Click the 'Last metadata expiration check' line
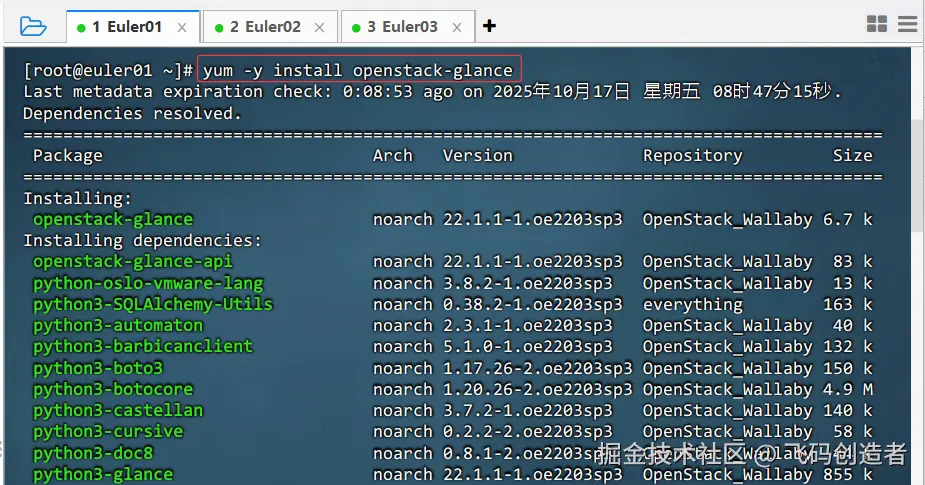The height and width of the screenshot is (485, 925). 432,92
